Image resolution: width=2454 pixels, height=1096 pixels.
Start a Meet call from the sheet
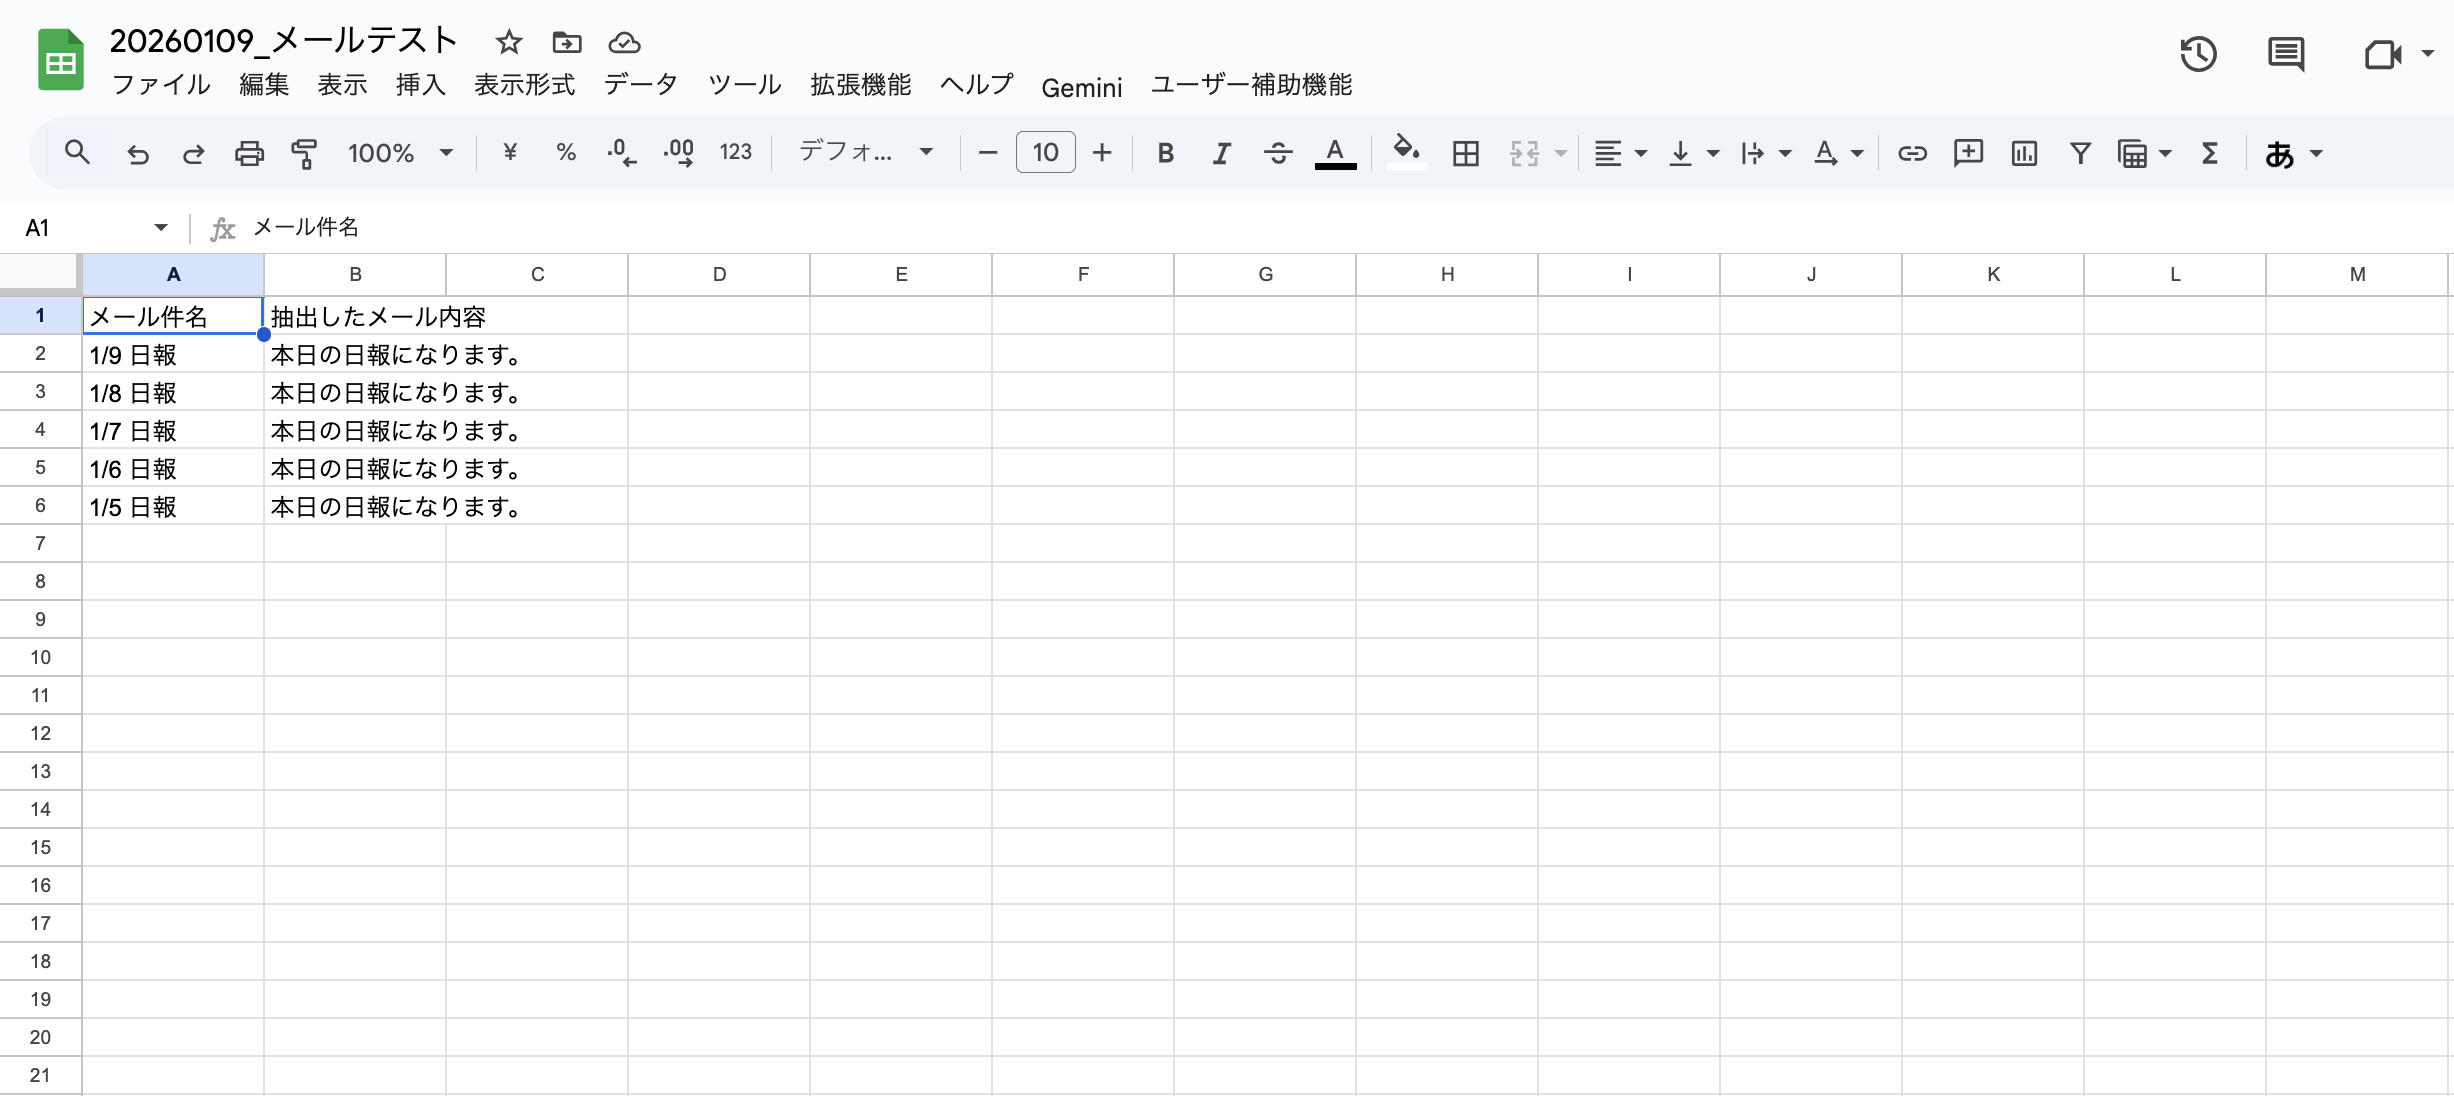point(2386,55)
